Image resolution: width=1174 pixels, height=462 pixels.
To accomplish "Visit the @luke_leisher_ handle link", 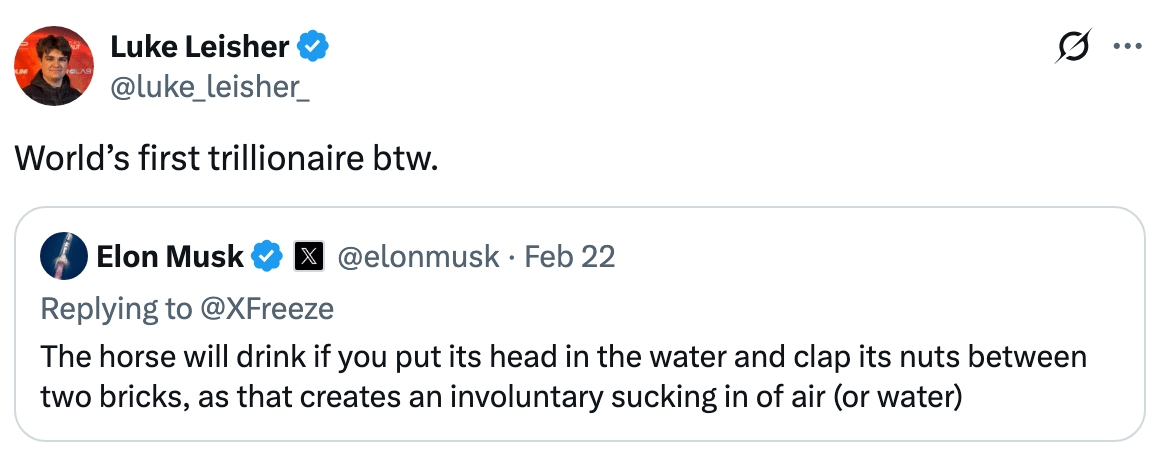I will [209, 87].
